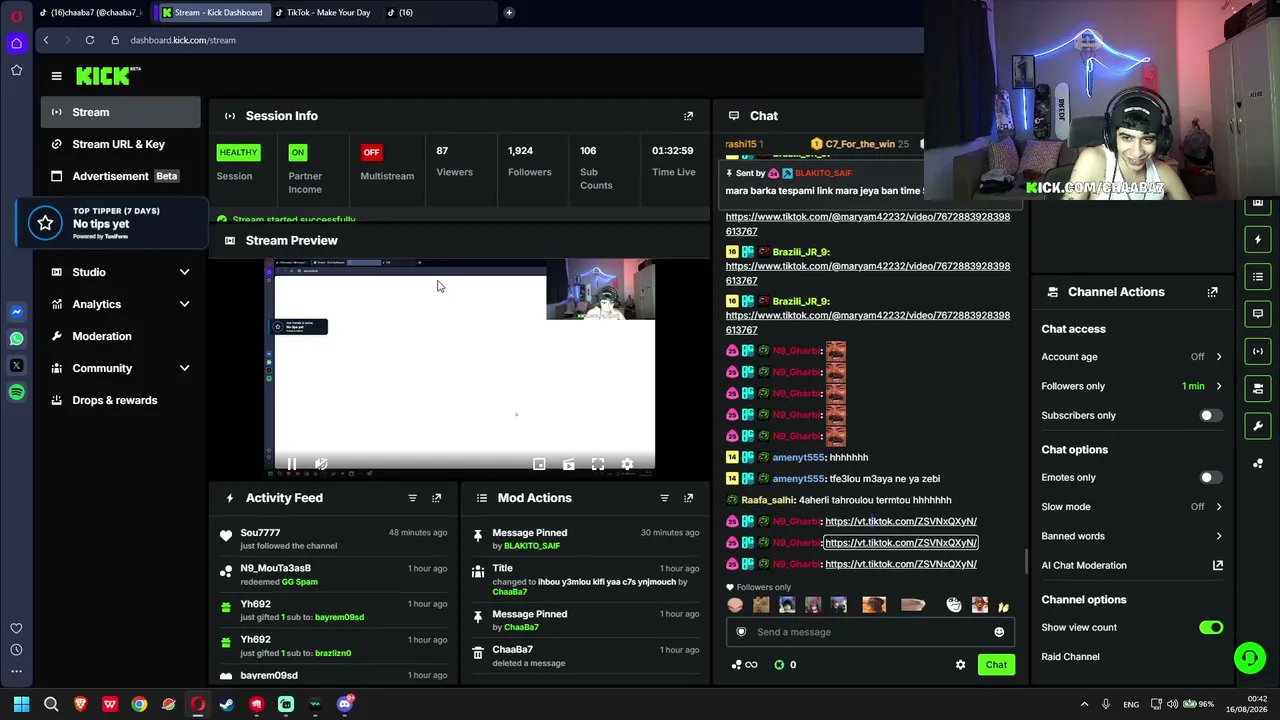Viewport: 1280px width, 720px height.
Task: Toggle the Kick sidebar hamburger menu
Action: (57, 76)
